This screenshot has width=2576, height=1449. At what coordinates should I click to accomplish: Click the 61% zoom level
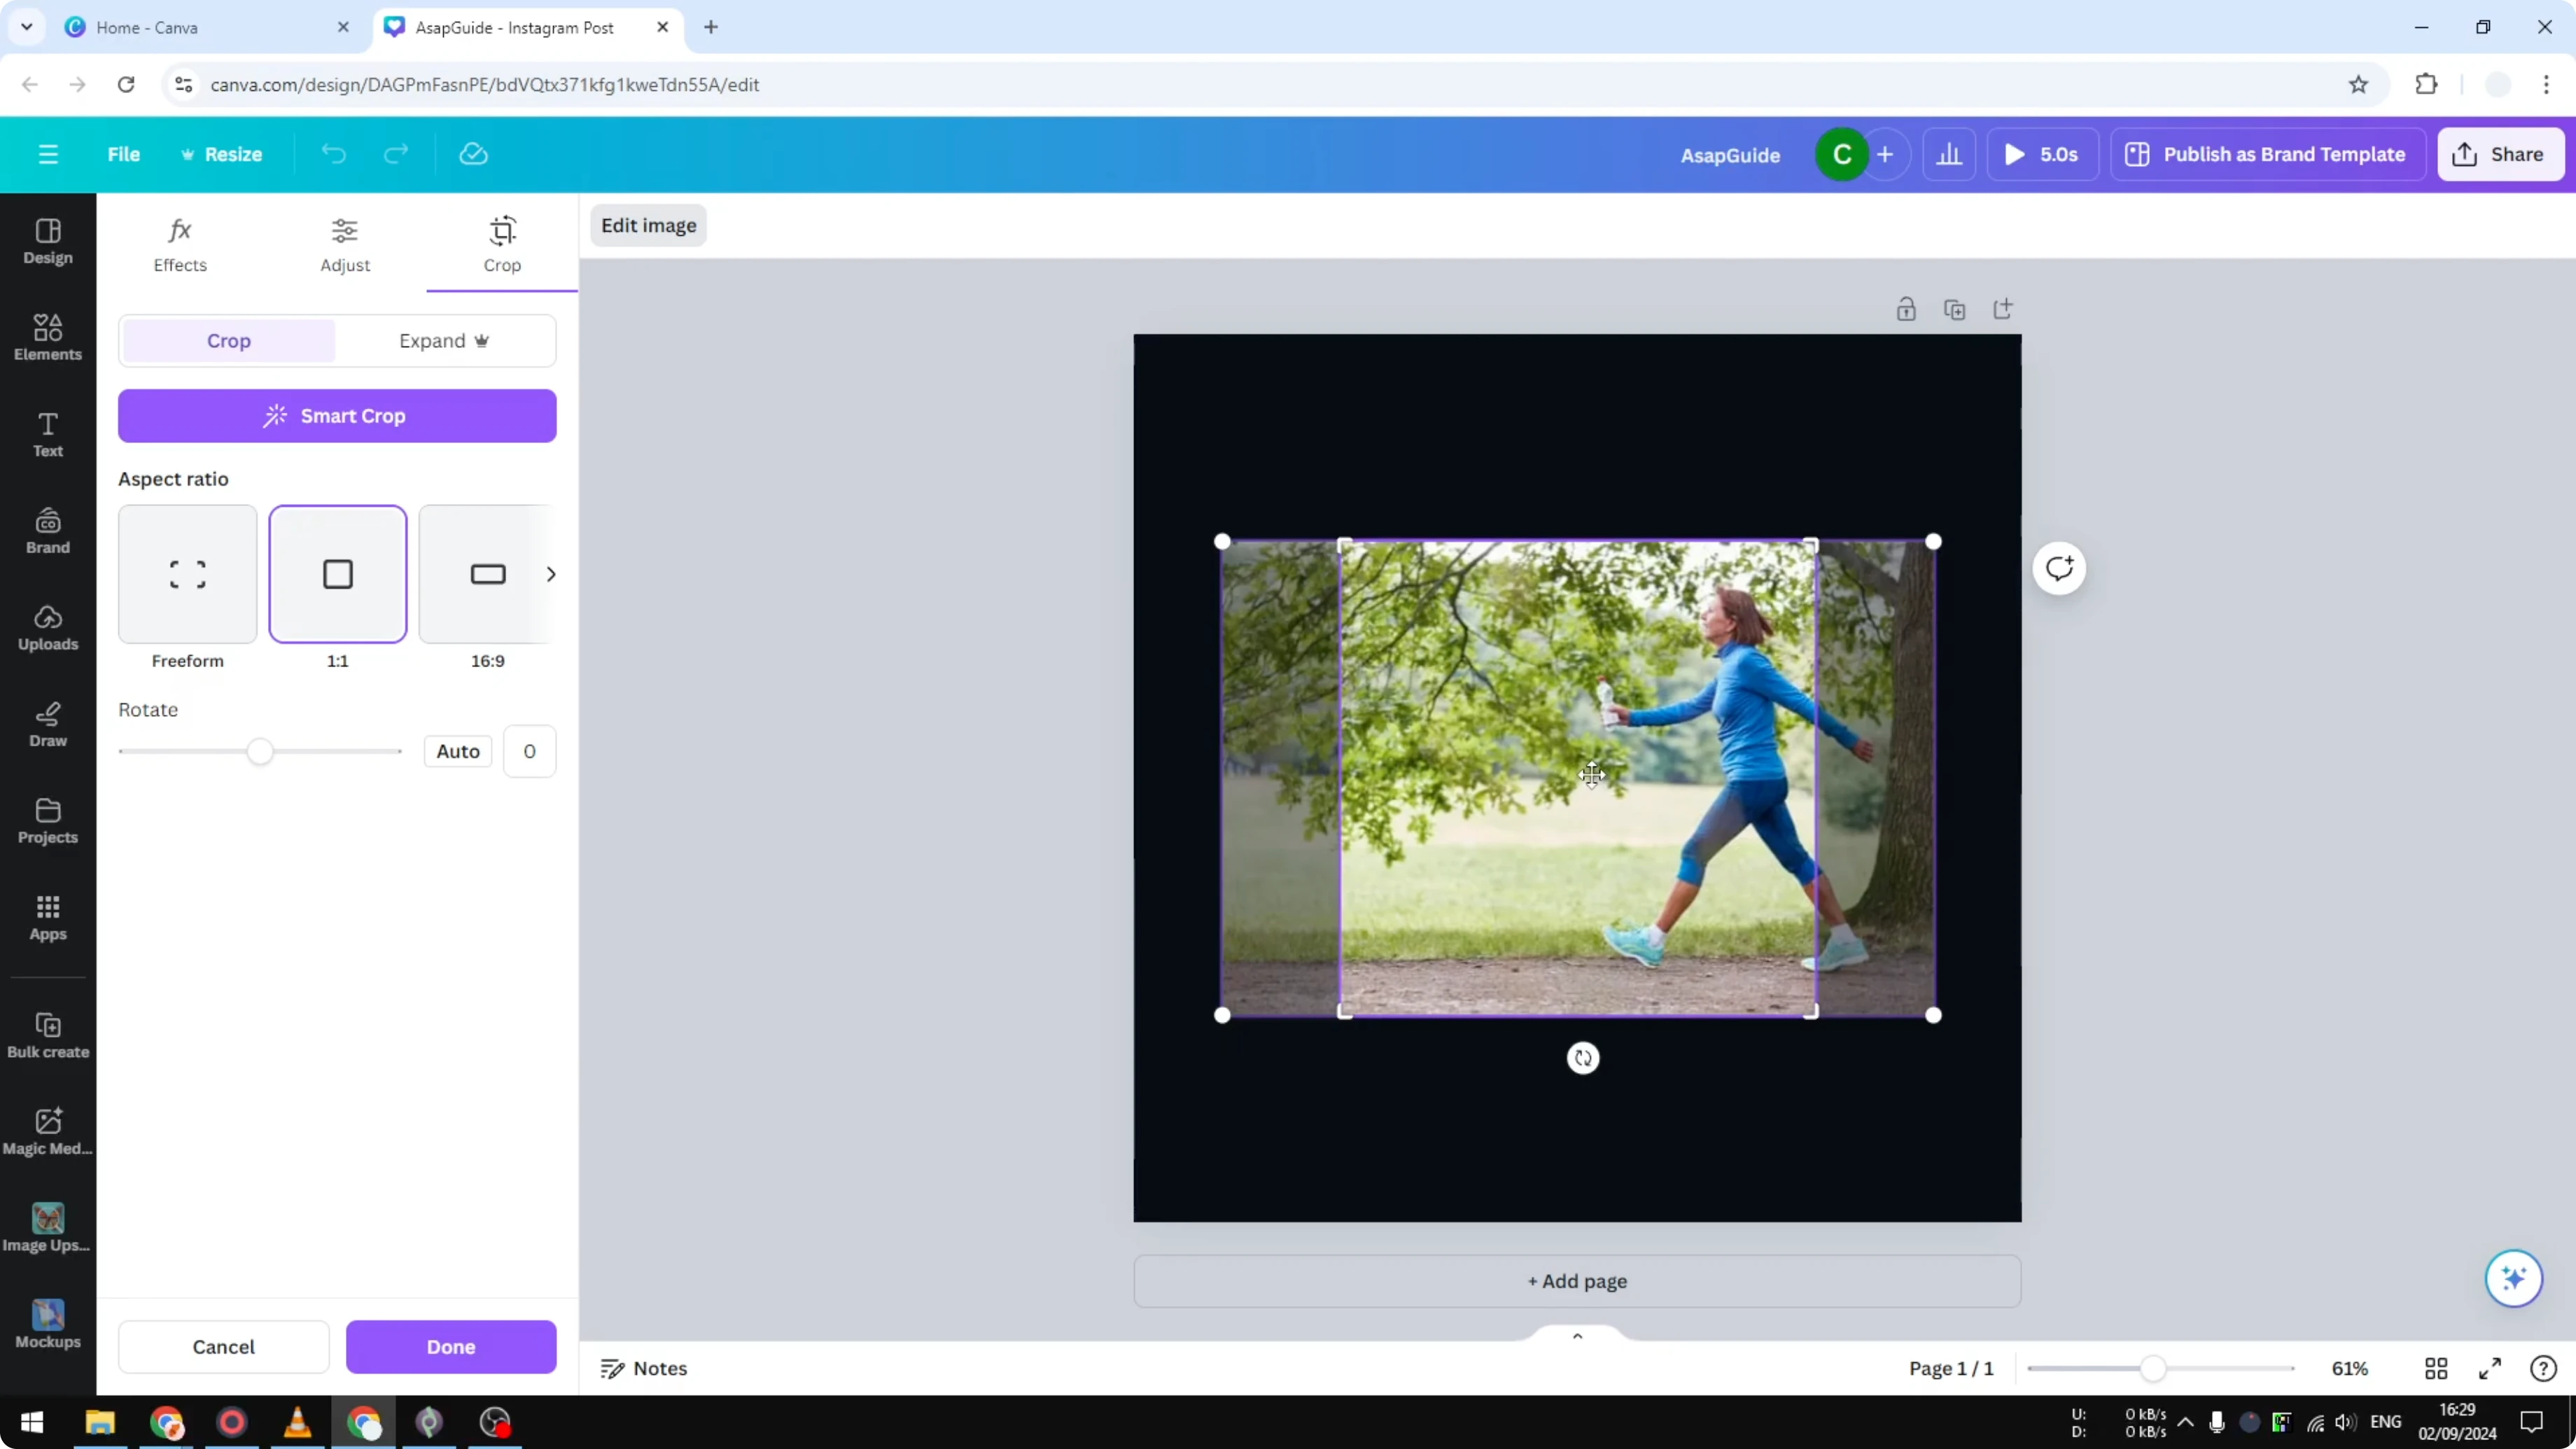coord(2350,1368)
